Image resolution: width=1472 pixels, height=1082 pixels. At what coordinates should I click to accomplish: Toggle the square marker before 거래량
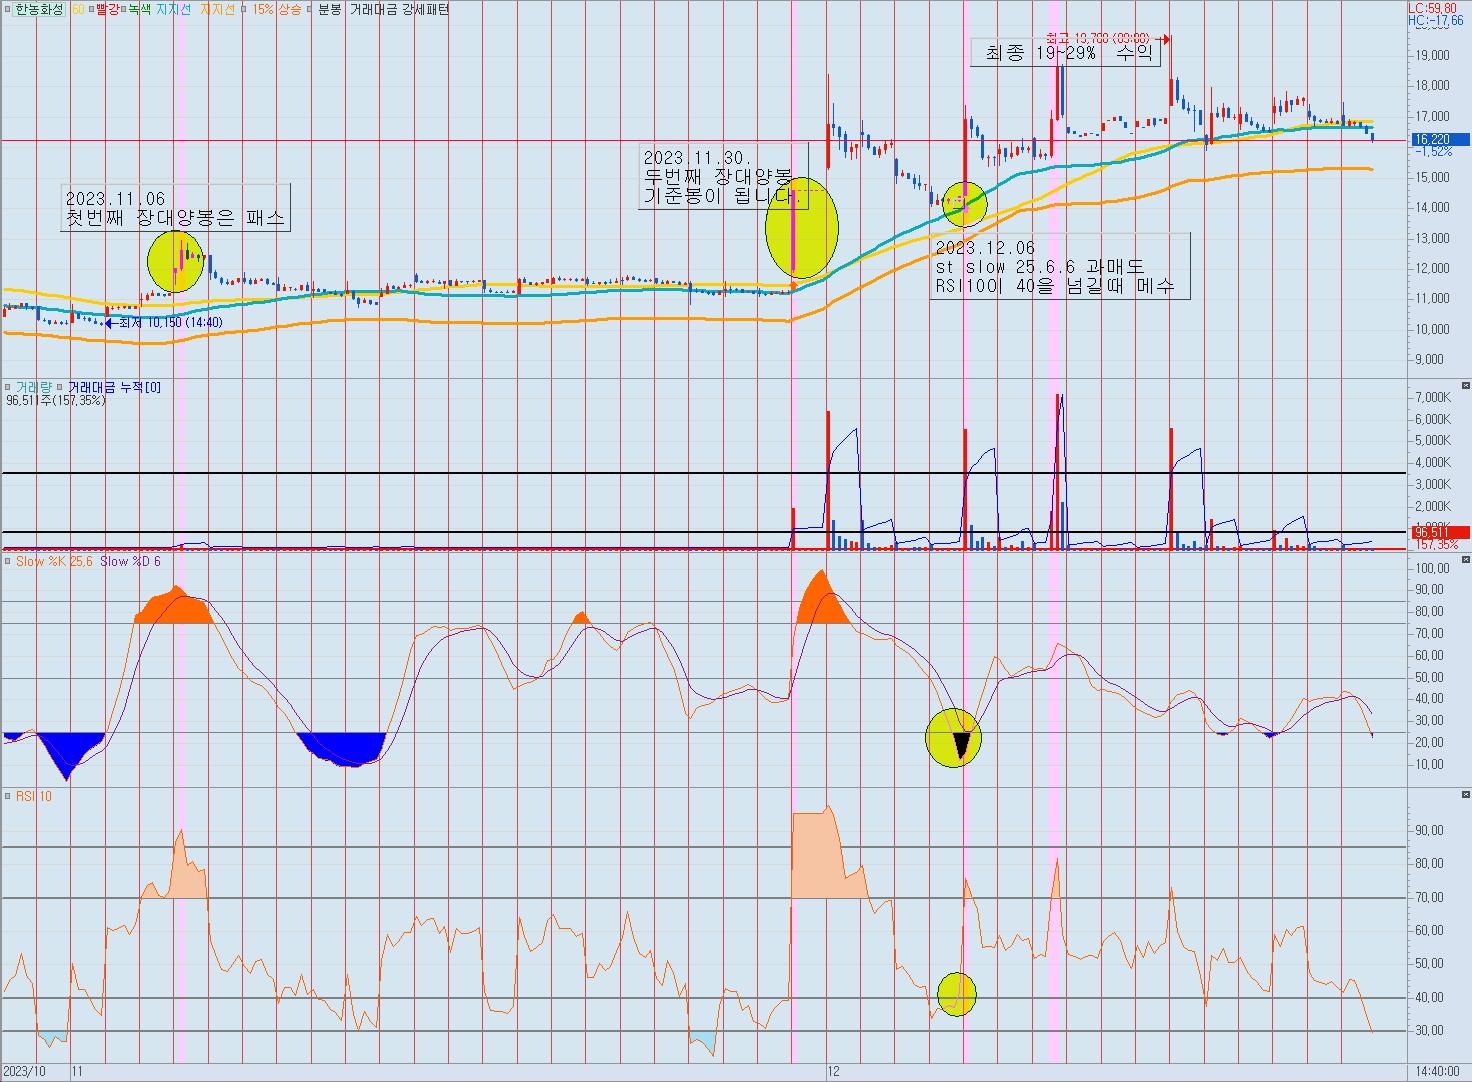click(x=9, y=386)
